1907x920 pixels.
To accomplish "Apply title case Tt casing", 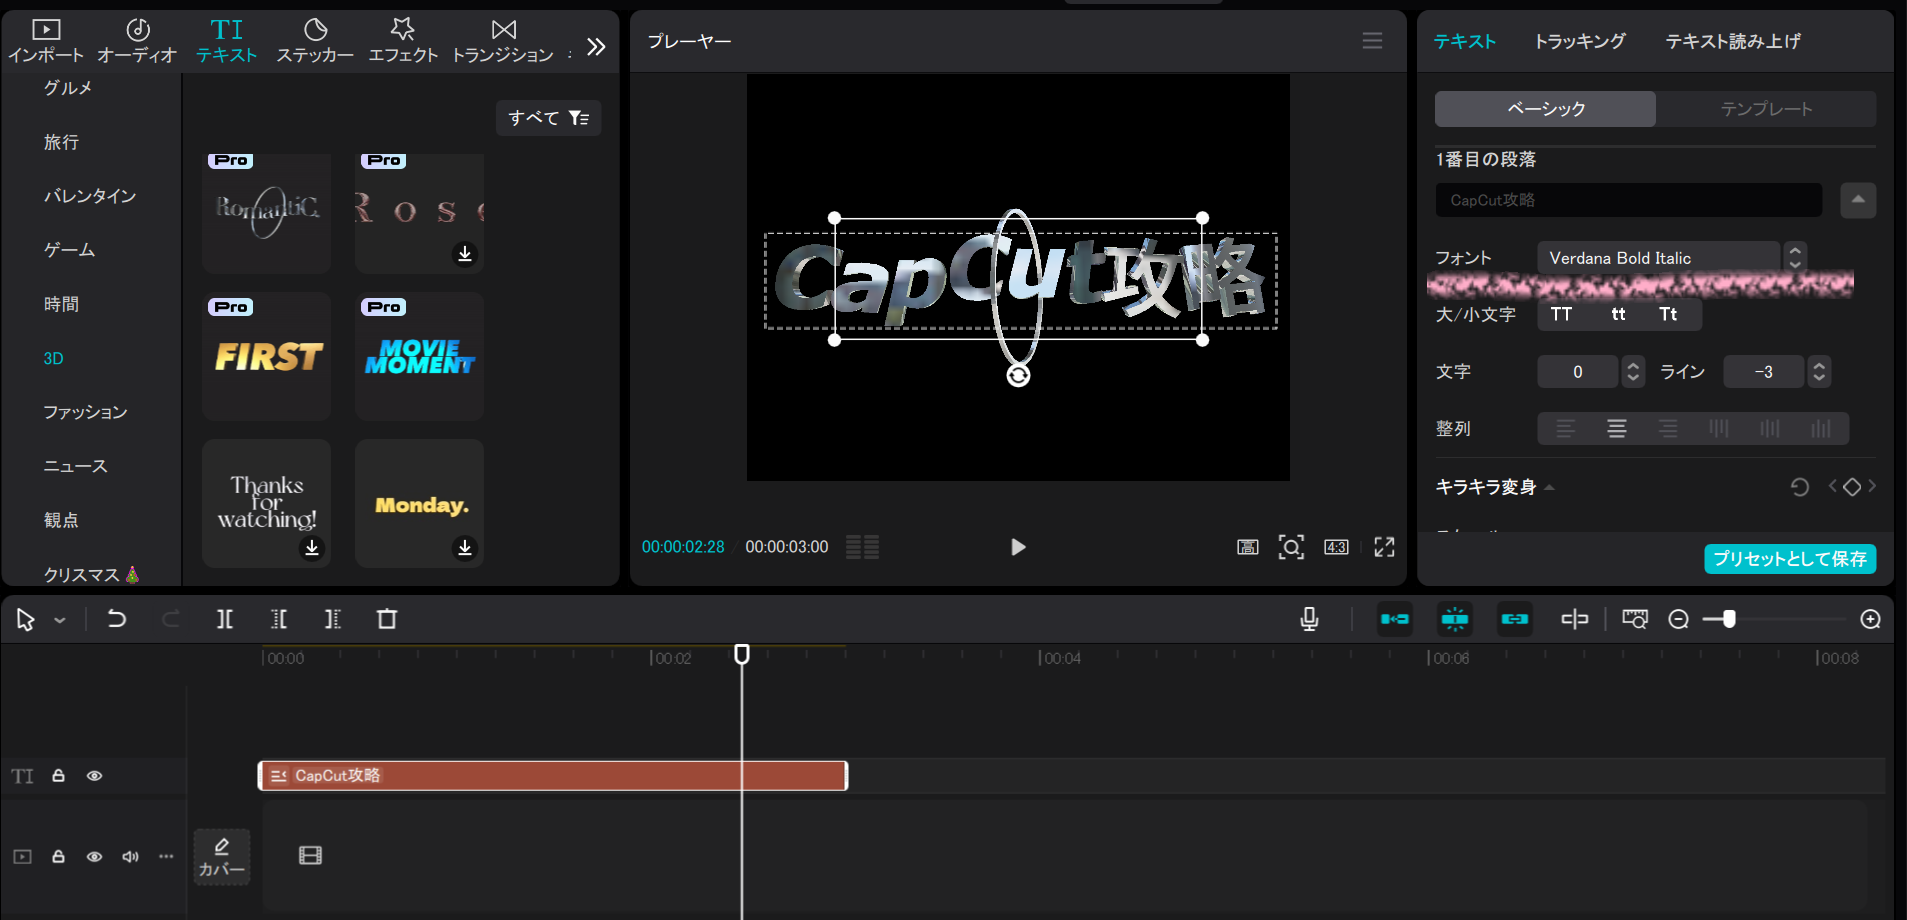I will (x=1668, y=314).
